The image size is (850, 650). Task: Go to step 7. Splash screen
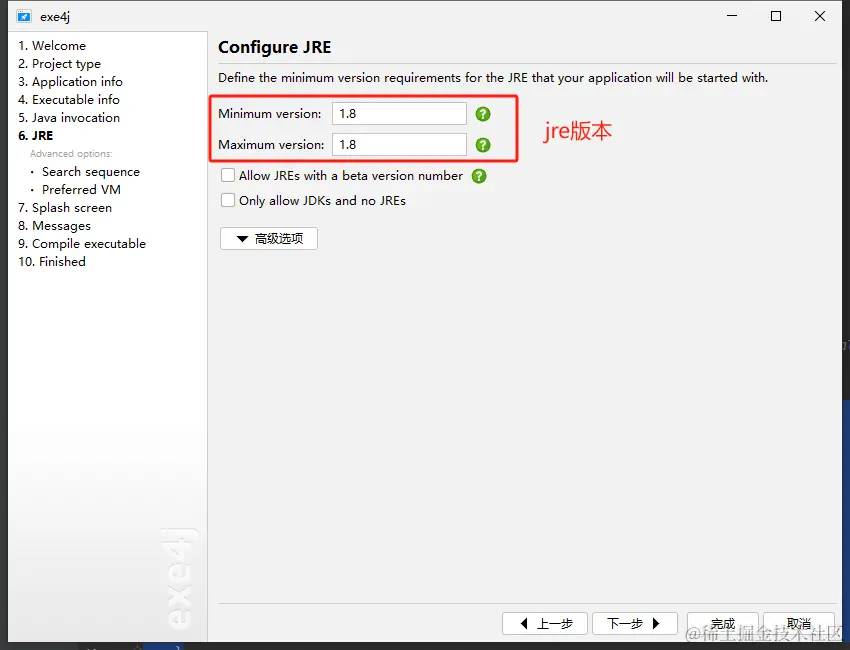click(65, 208)
